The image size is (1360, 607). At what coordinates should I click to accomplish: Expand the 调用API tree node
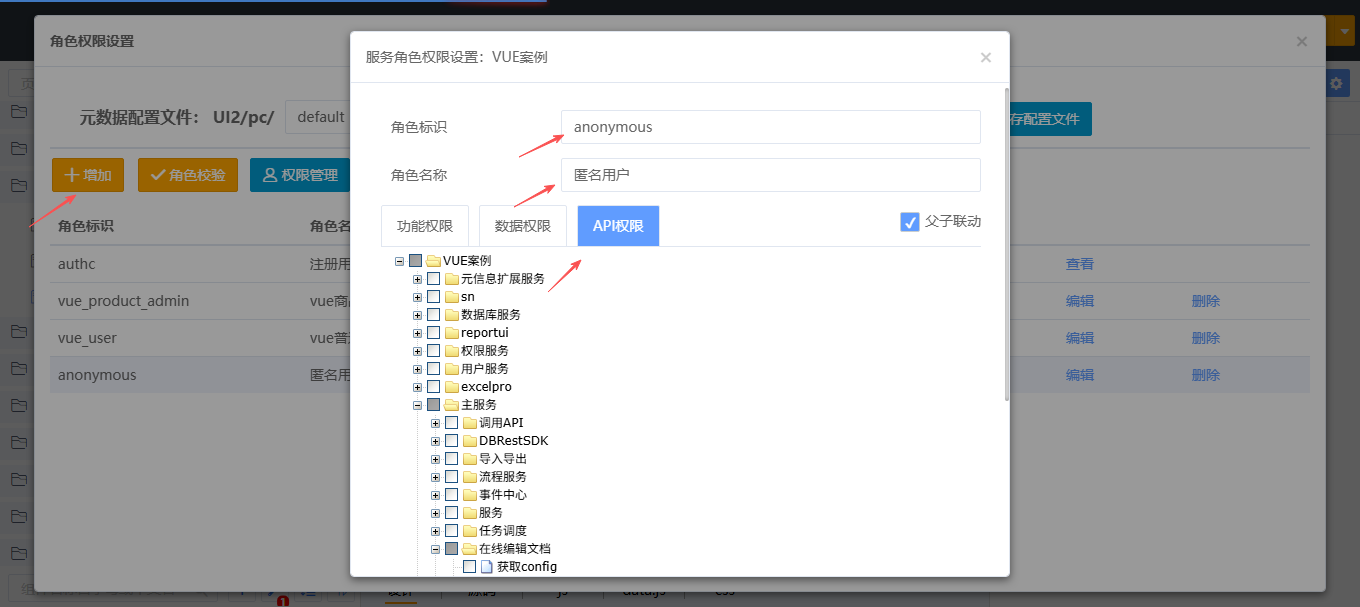click(x=435, y=423)
